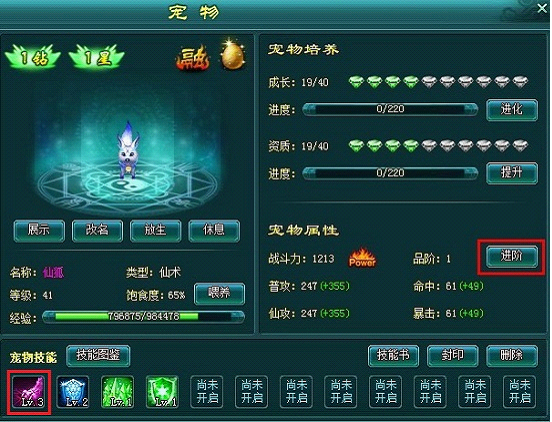Release the pet with 放生
This screenshot has width=552, height=422.
(x=156, y=231)
